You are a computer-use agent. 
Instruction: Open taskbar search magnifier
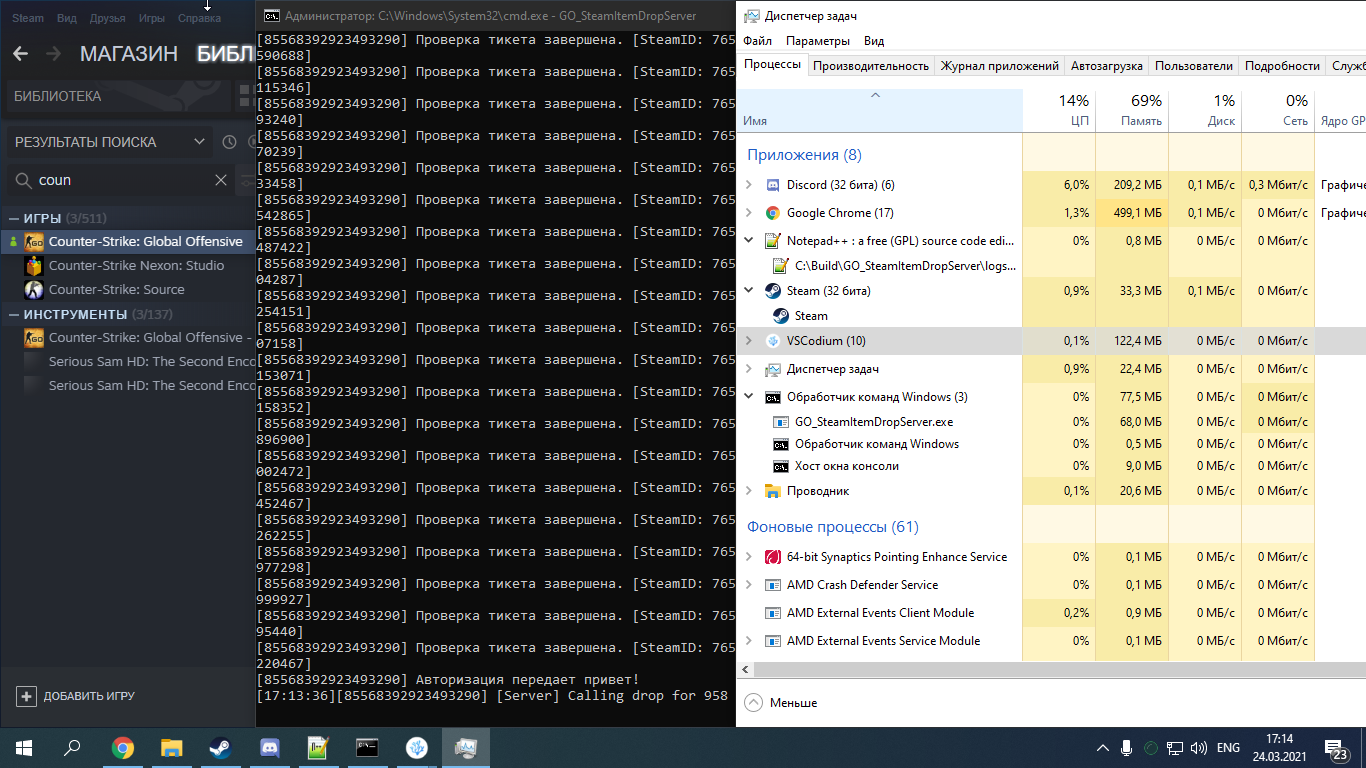pos(72,747)
